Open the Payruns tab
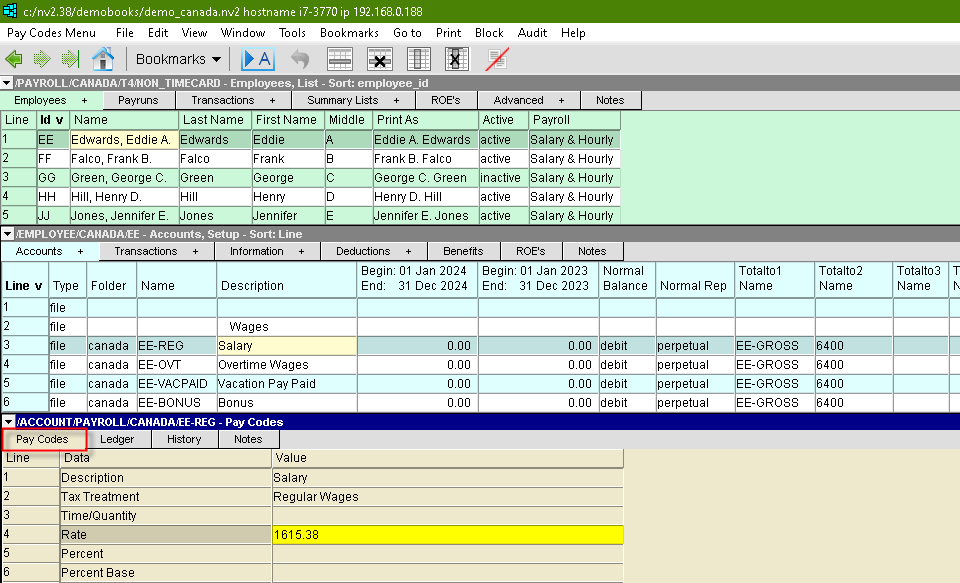The image size is (960, 583). point(138,100)
